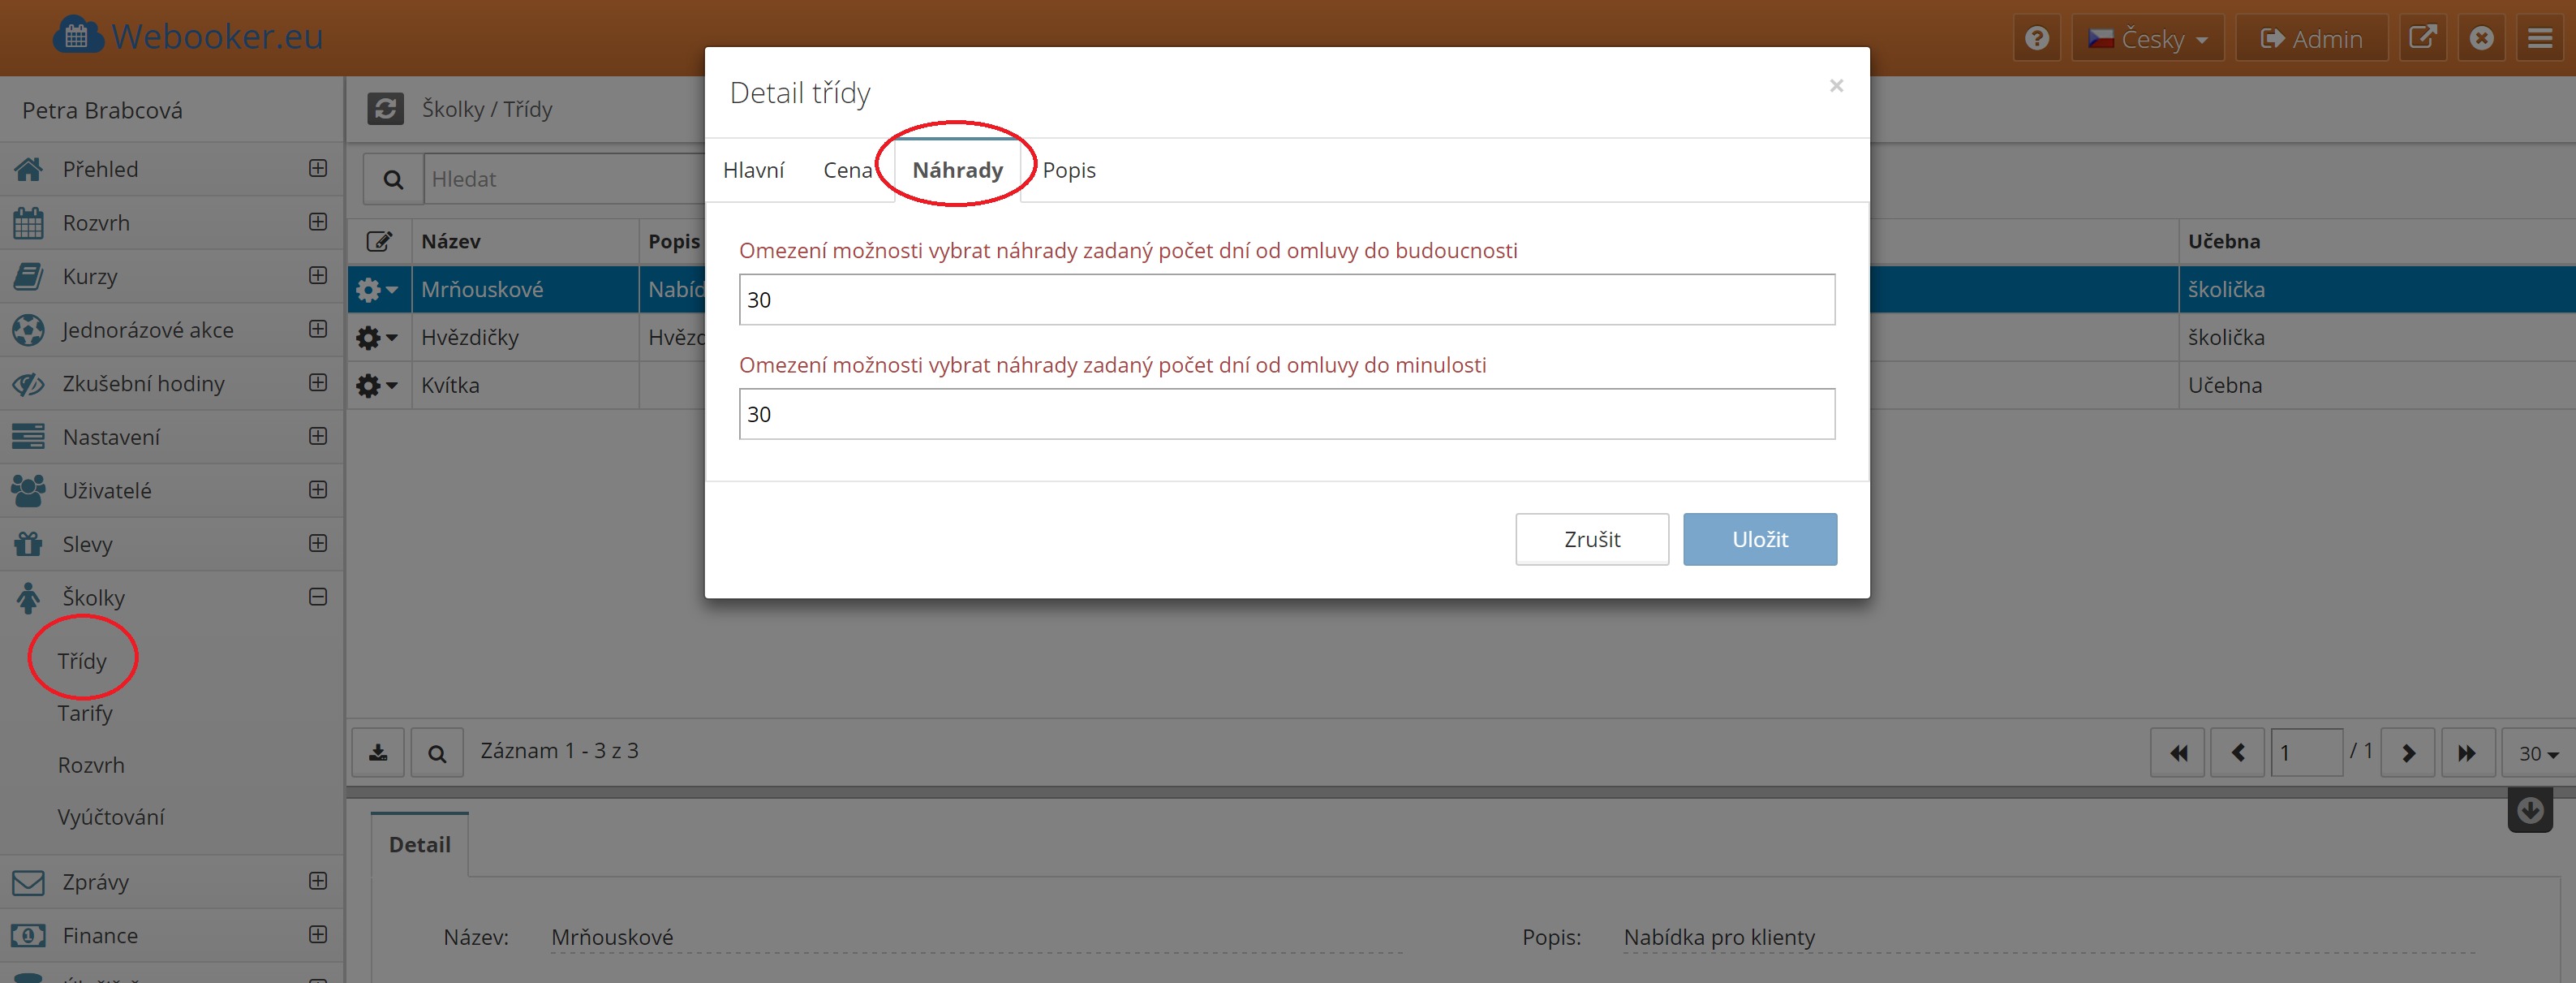Go to last page with double-arrow icon
This screenshot has height=983, width=2576.
(x=2466, y=752)
